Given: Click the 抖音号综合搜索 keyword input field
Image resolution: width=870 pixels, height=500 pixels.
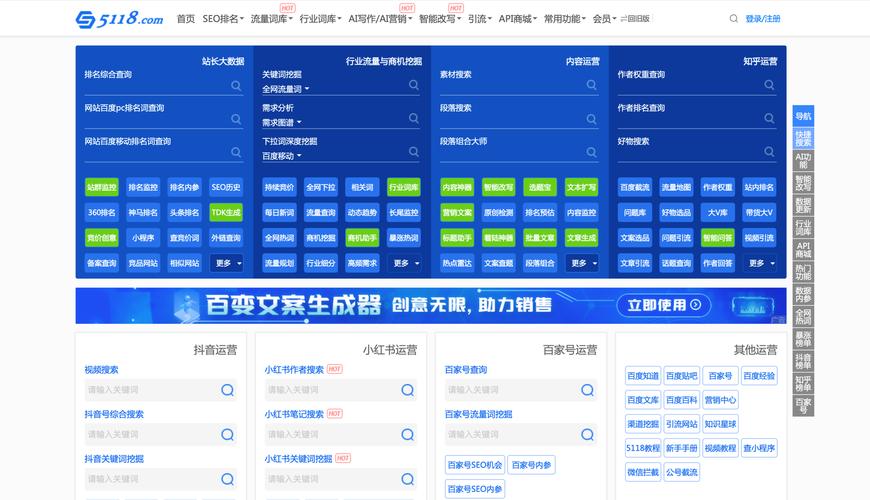Looking at the screenshot, I should pyautogui.click(x=161, y=435).
